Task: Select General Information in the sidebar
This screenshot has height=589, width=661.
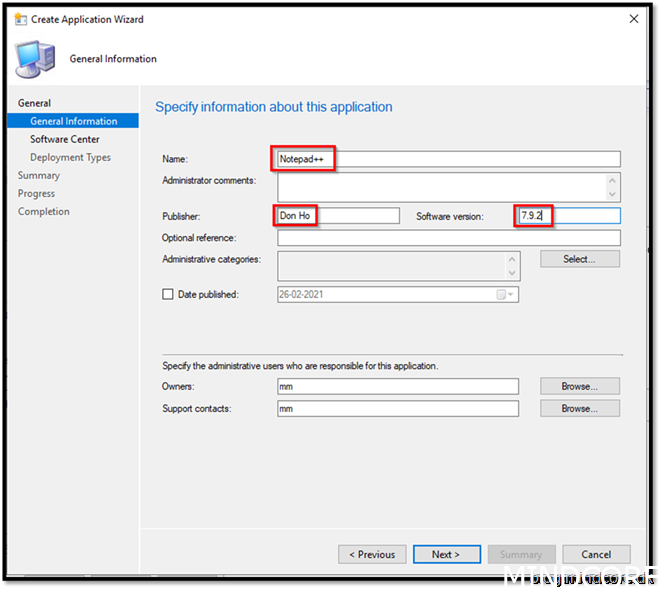Action: pyautogui.click(x=73, y=121)
